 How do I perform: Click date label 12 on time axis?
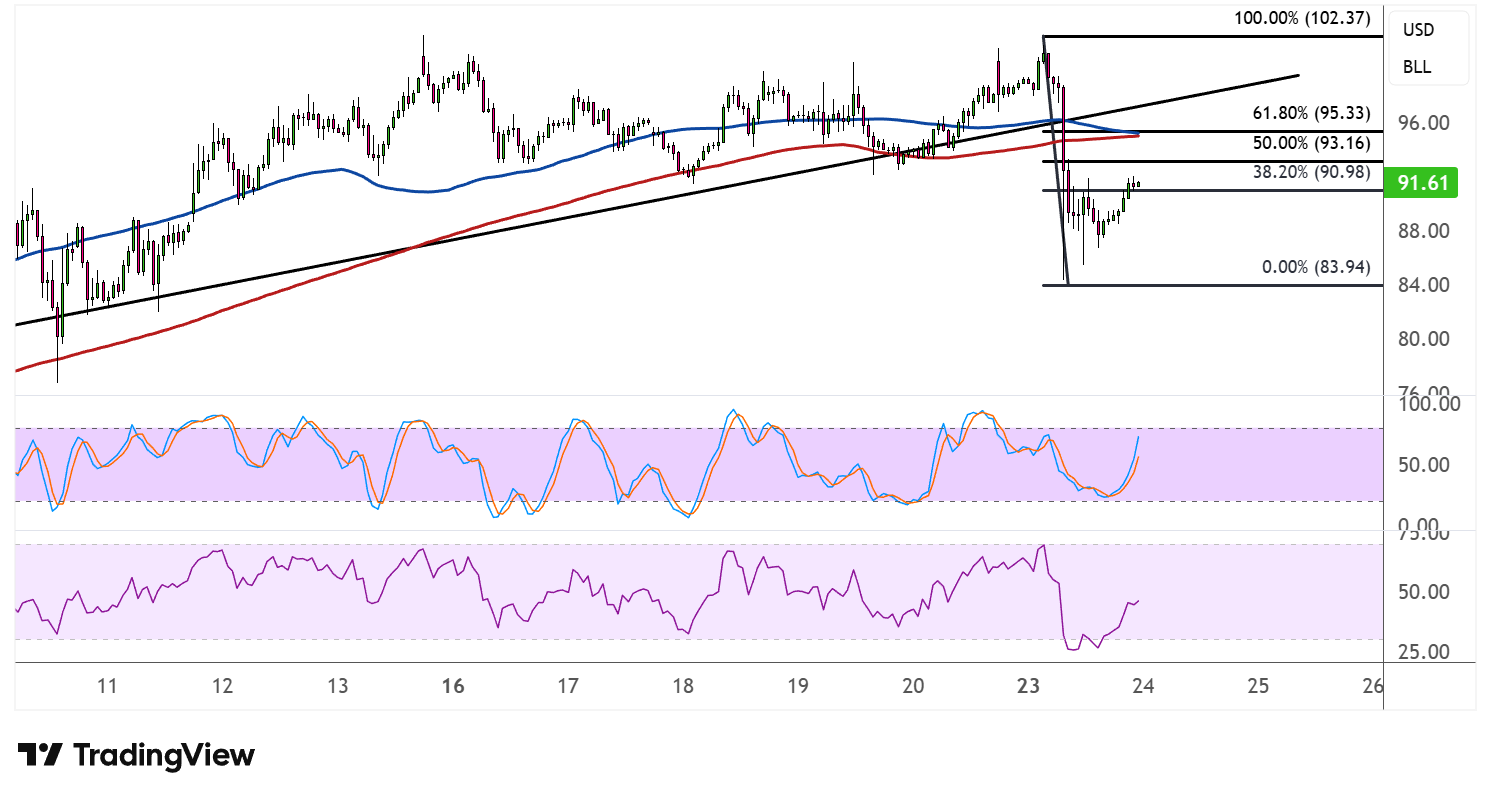222,687
